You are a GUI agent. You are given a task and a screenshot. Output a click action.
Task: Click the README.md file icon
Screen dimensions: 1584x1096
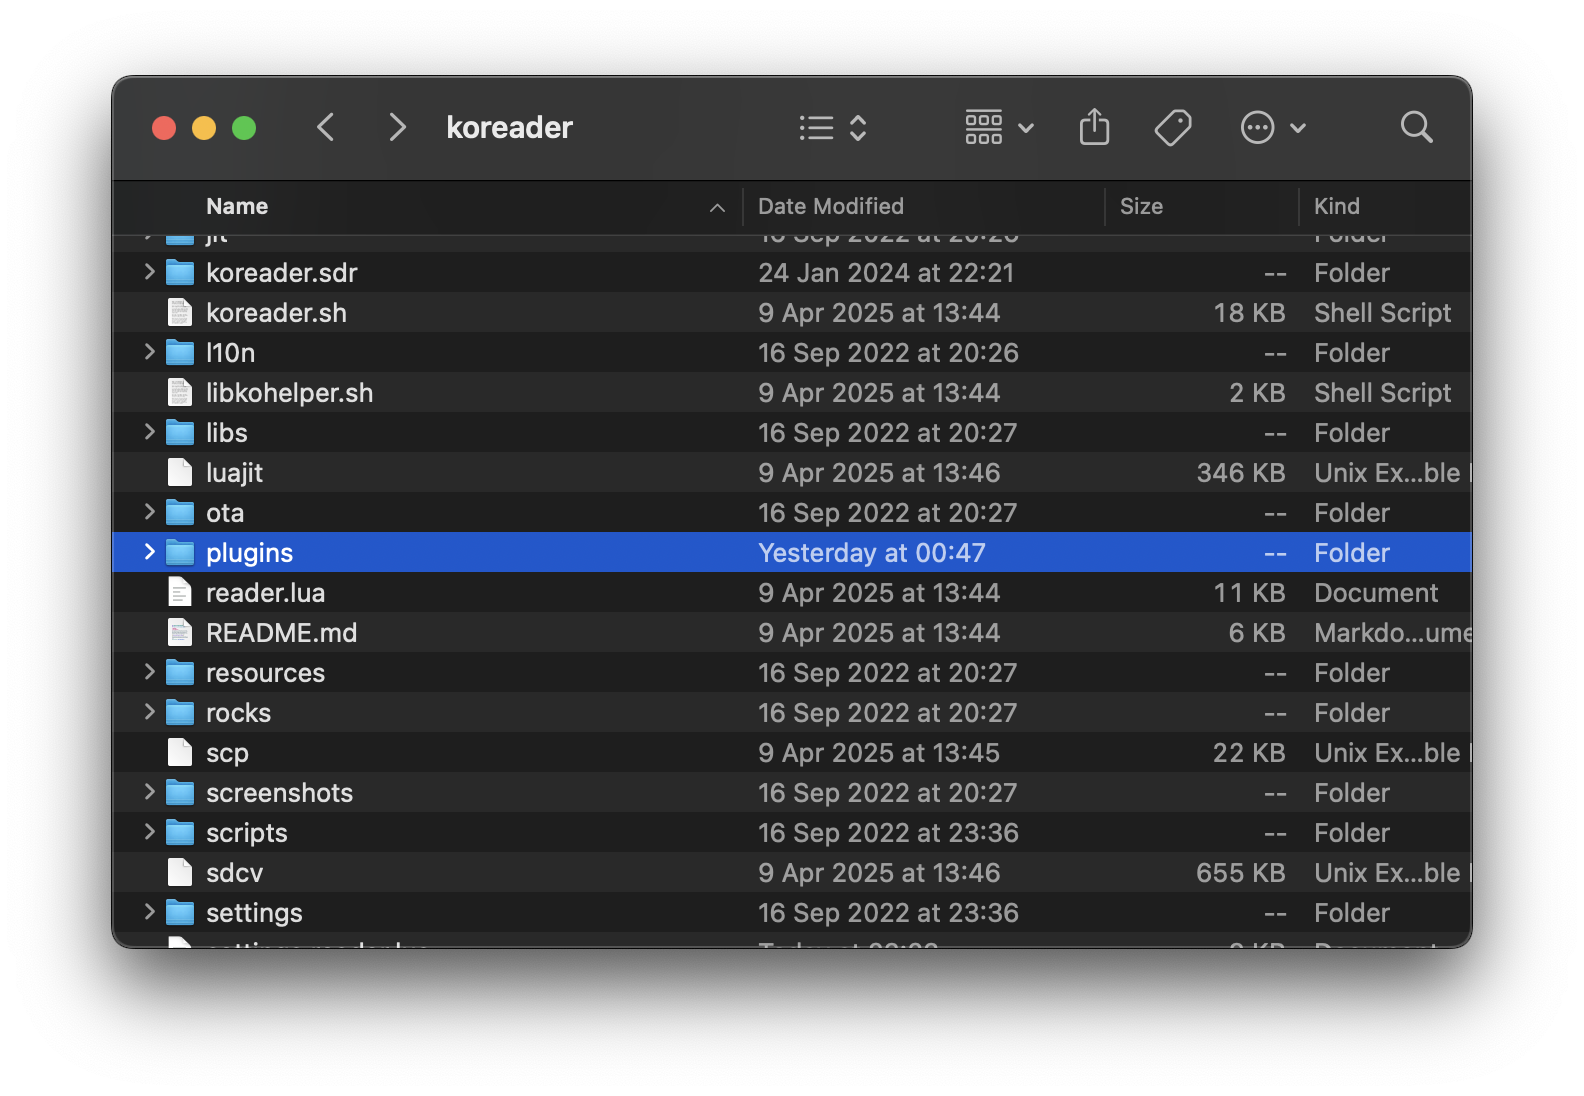click(x=180, y=632)
